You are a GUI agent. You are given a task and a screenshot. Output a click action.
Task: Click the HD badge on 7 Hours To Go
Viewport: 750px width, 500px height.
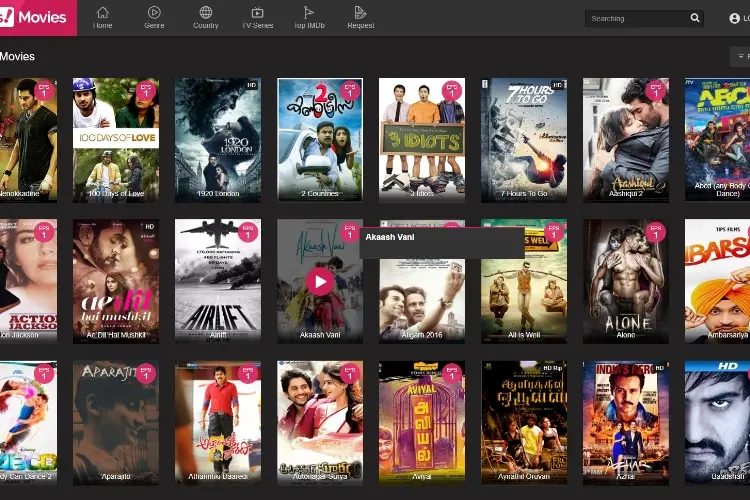[x=558, y=85]
